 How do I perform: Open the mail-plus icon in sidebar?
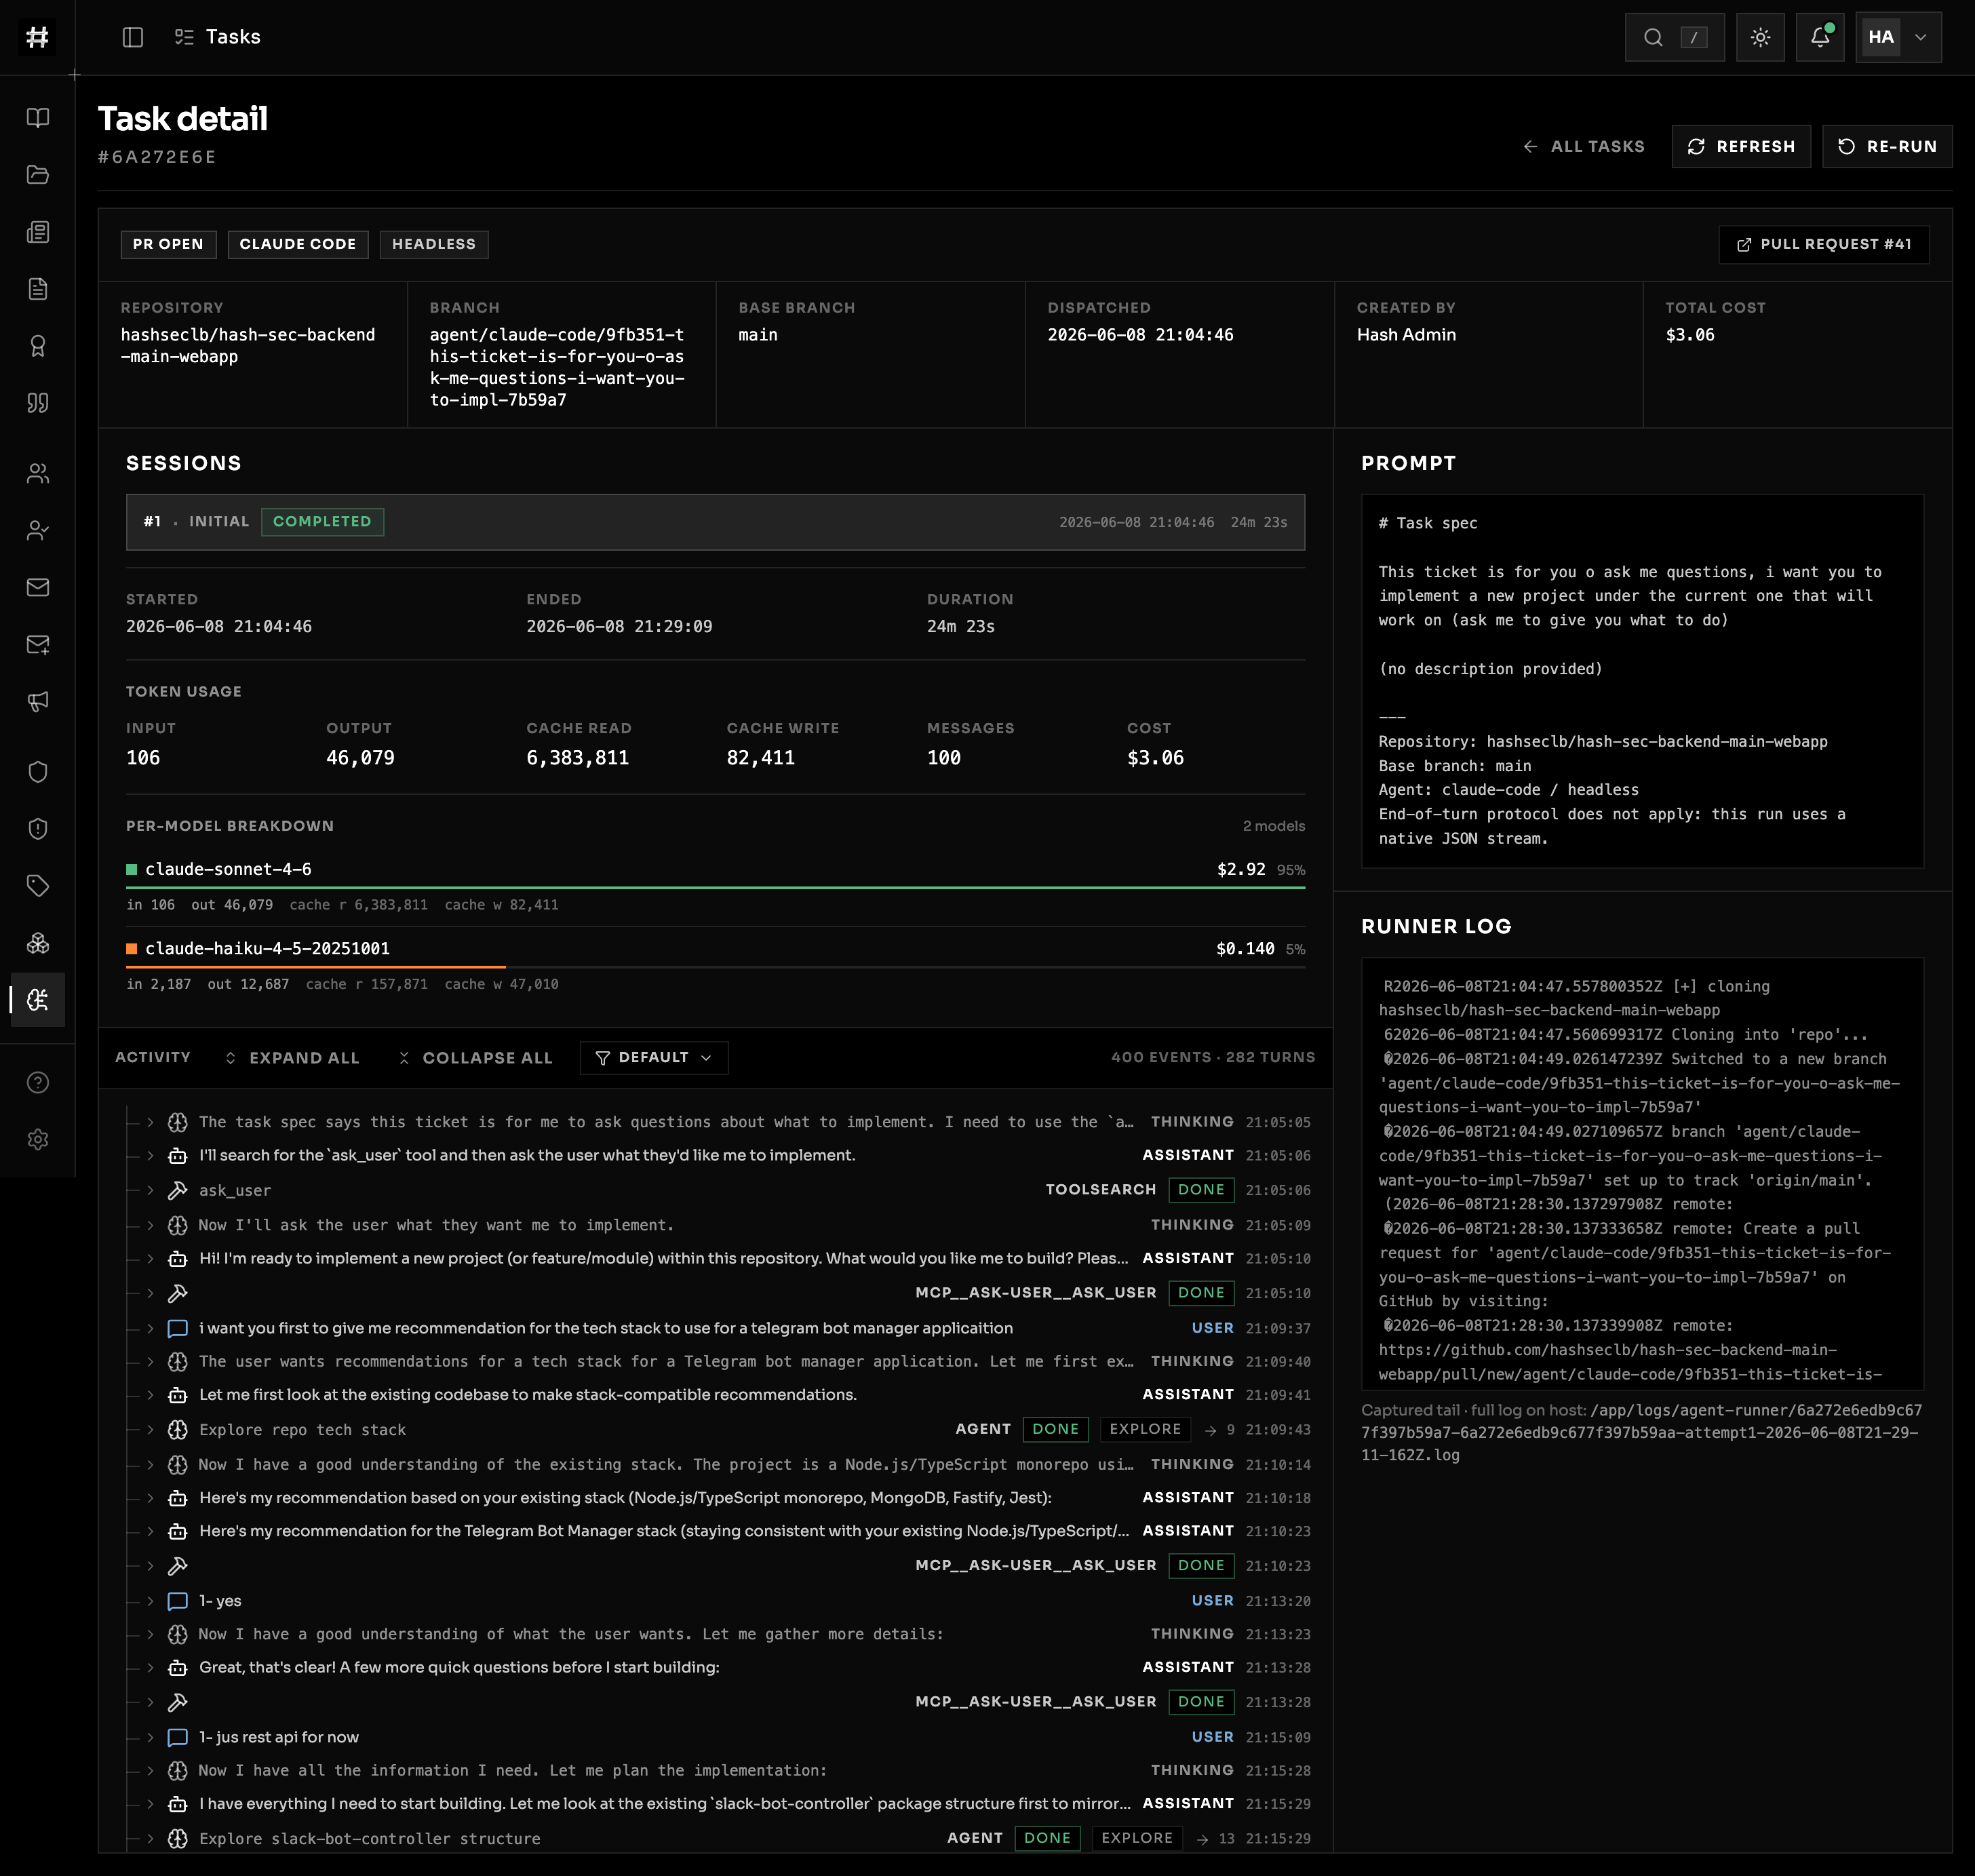click(38, 644)
